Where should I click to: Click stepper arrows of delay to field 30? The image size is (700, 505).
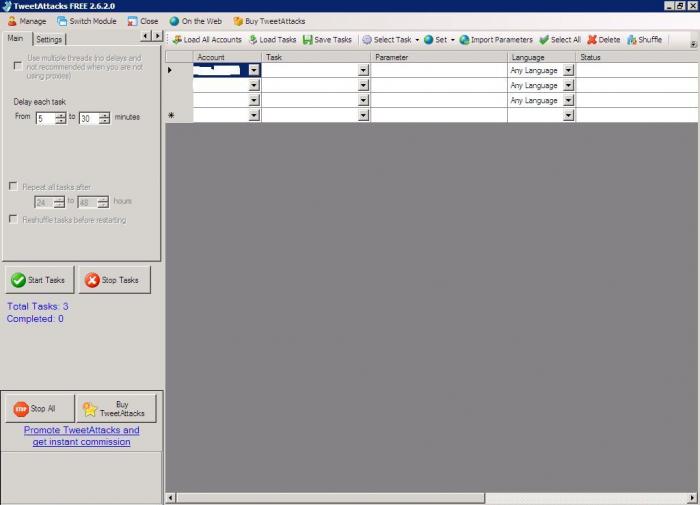coord(104,118)
